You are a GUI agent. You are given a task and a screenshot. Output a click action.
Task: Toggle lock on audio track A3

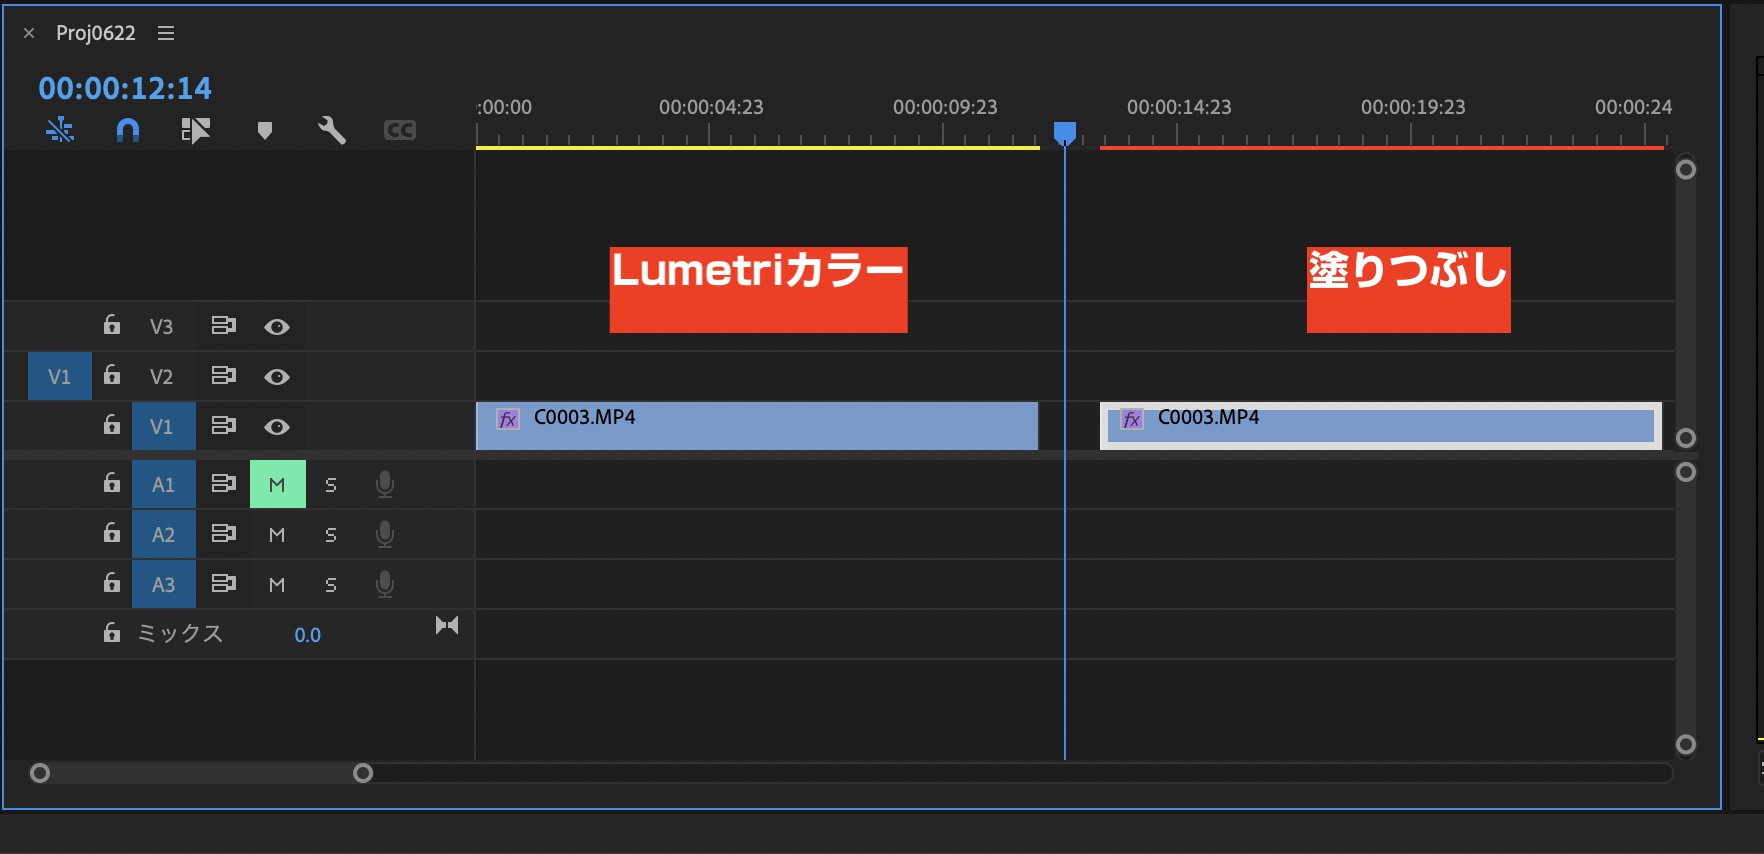point(112,583)
